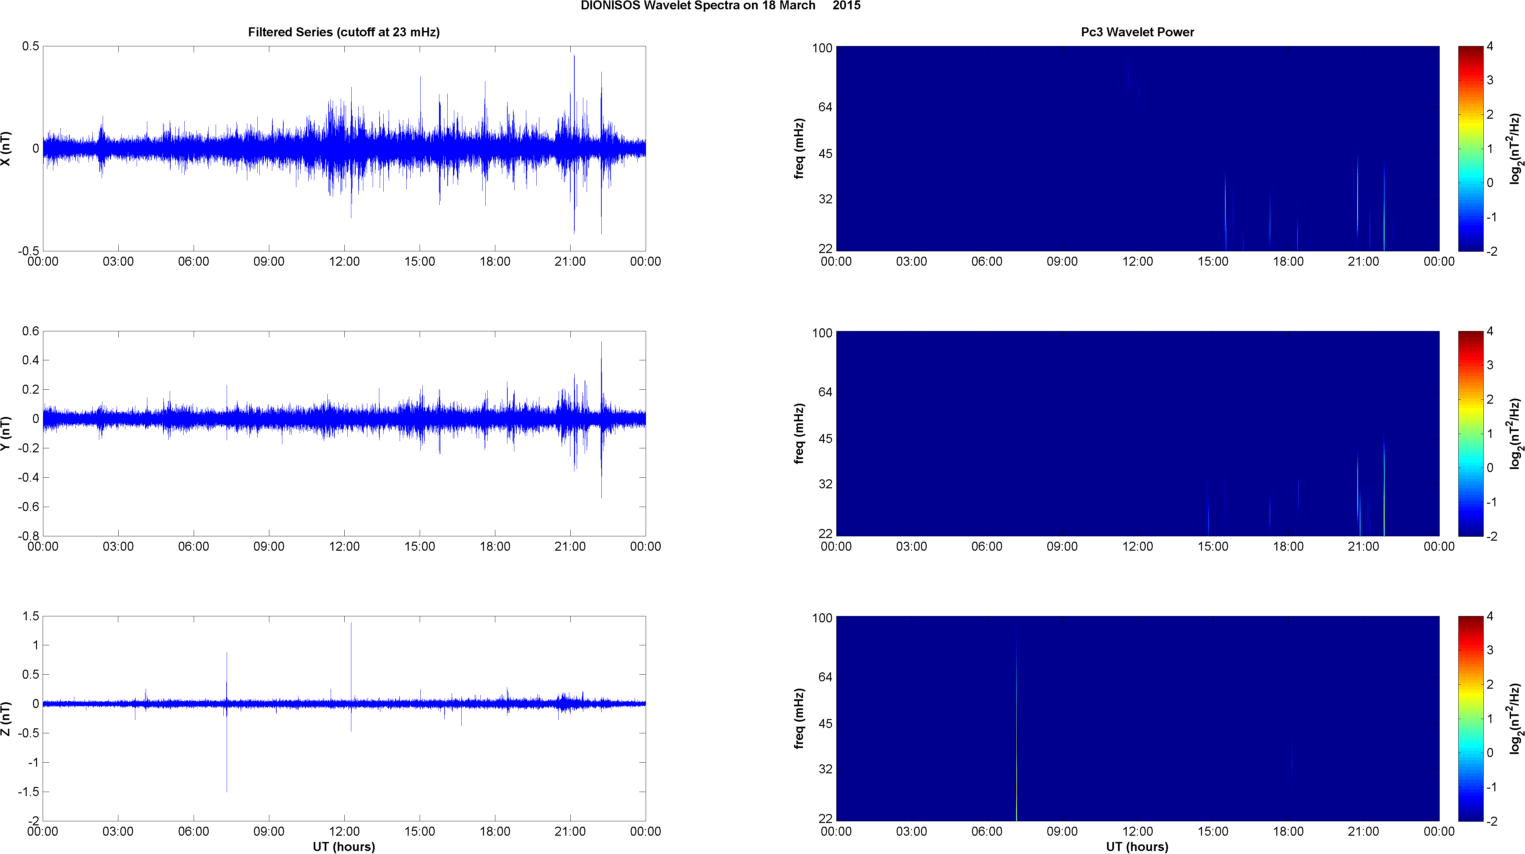This screenshot has height=854, width=1525.
Task: Click the colorbar beside the Z spectrogram
Action: 1470,718
